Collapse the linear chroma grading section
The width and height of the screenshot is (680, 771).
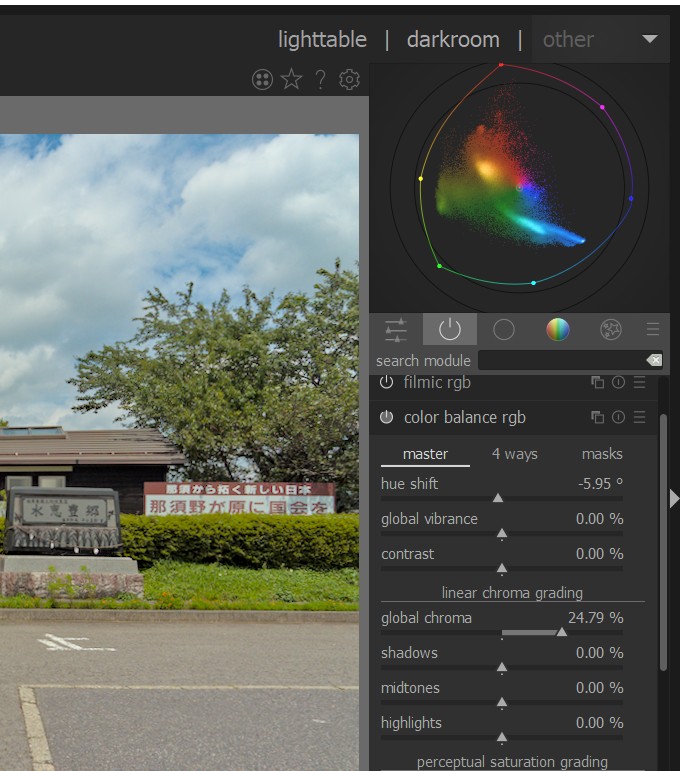coord(512,593)
